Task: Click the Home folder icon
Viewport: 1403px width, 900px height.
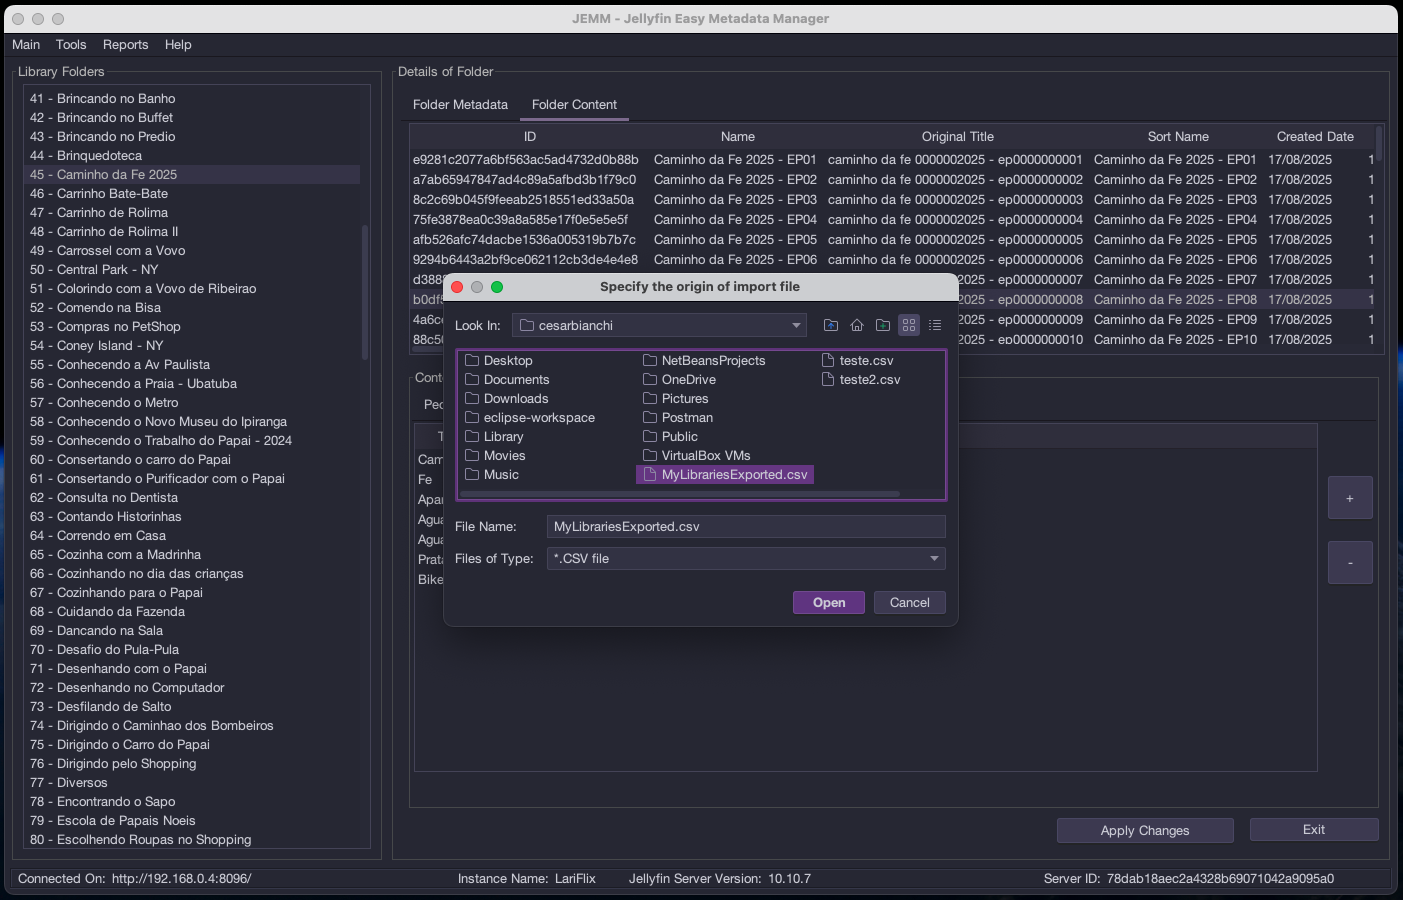Action: click(857, 325)
